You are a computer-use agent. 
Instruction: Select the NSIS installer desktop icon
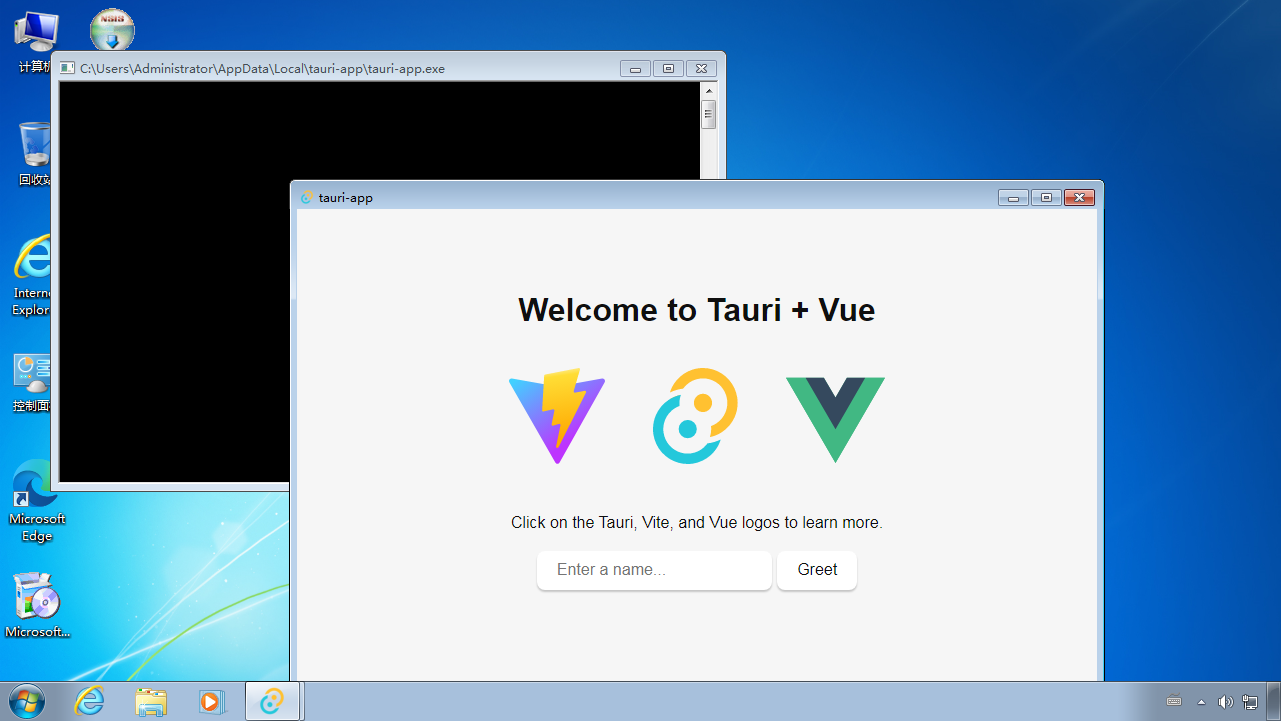112,30
